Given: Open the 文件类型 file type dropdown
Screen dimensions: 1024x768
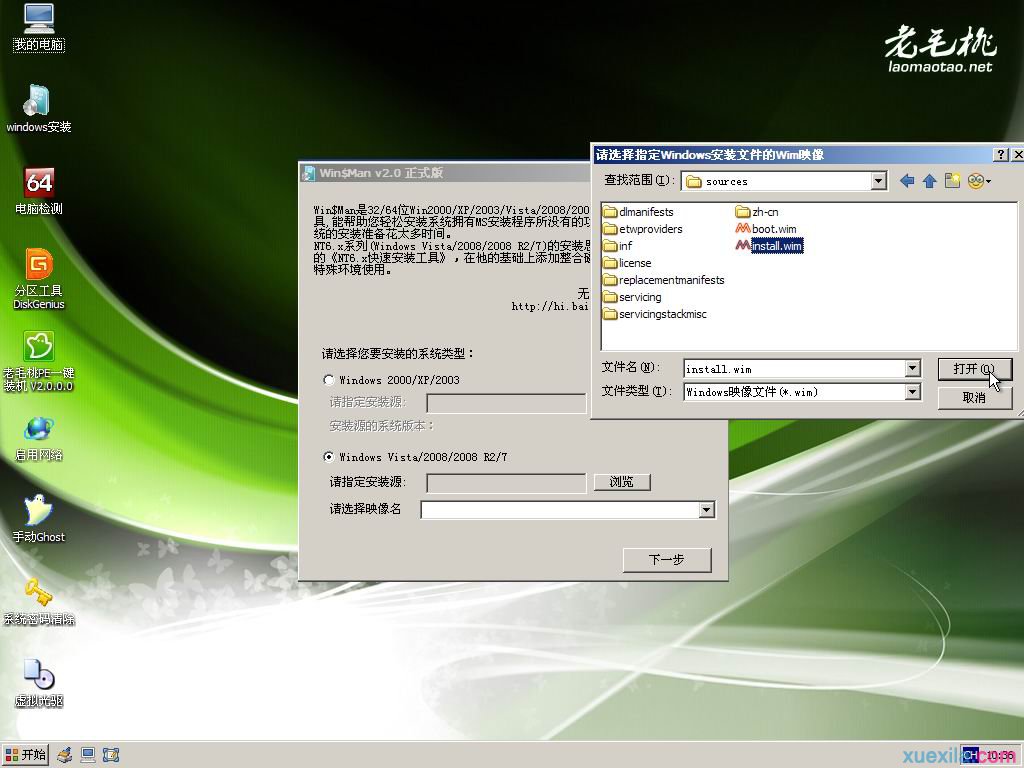Looking at the screenshot, I should [x=911, y=392].
